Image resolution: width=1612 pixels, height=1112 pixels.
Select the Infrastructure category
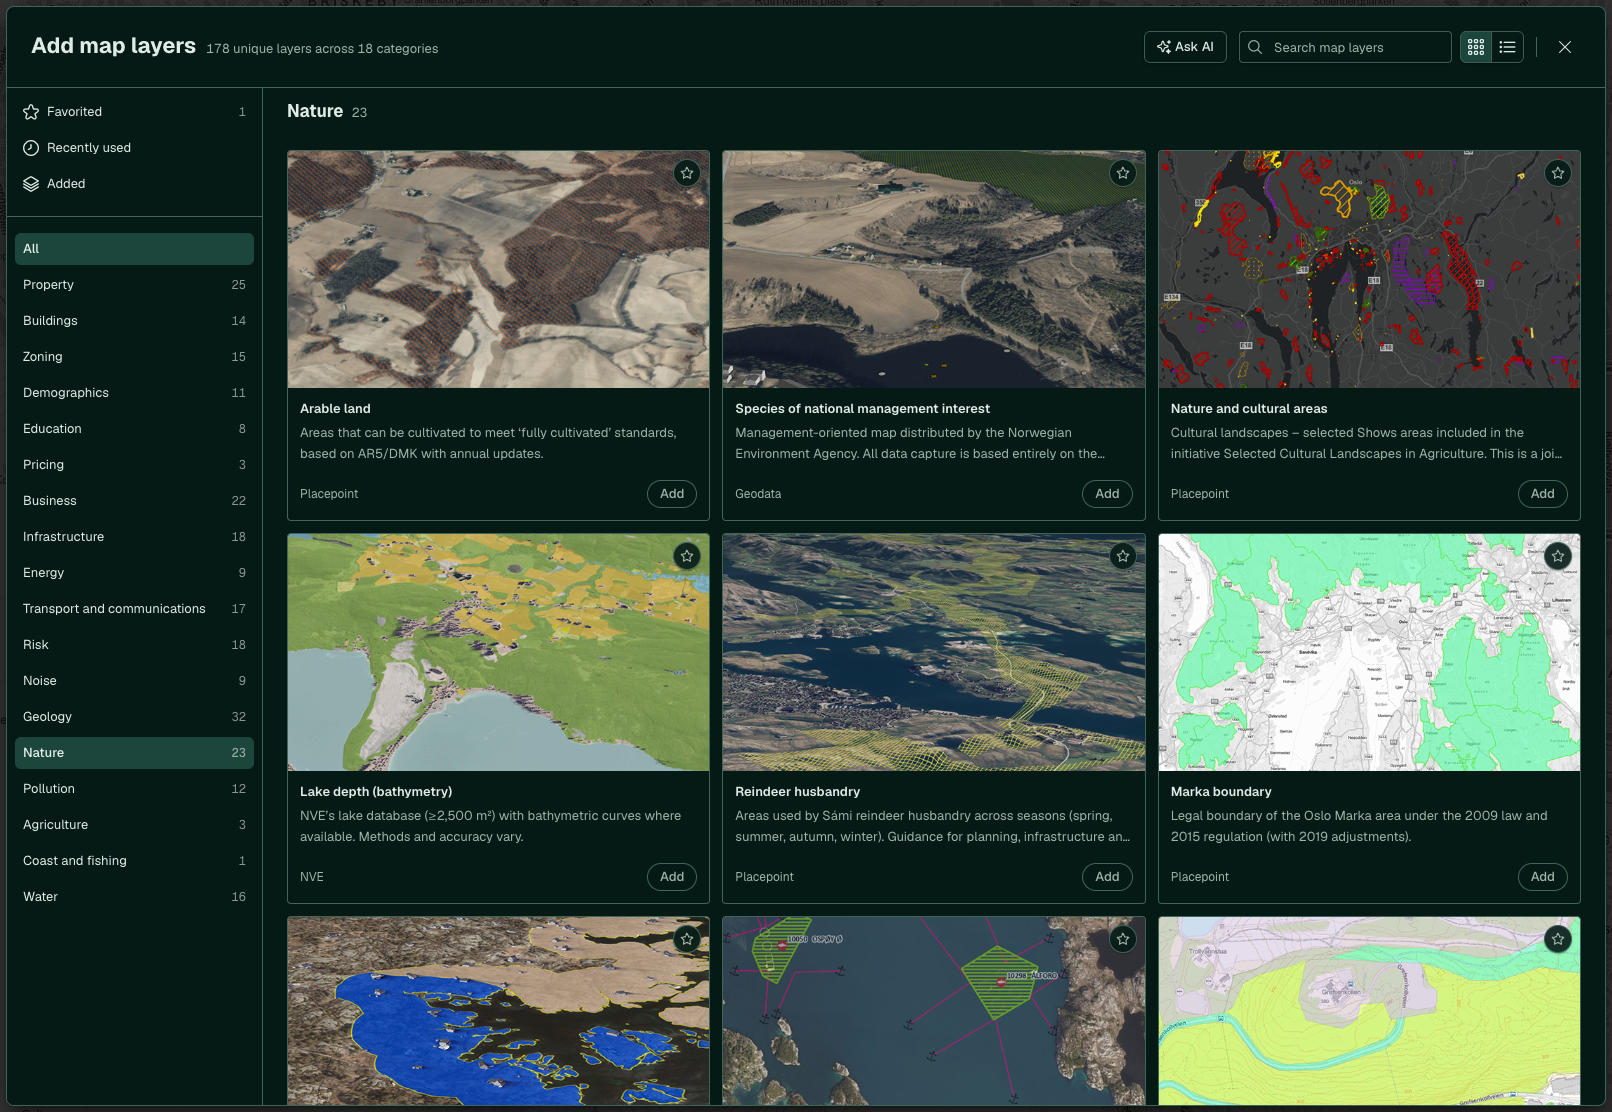click(x=134, y=537)
